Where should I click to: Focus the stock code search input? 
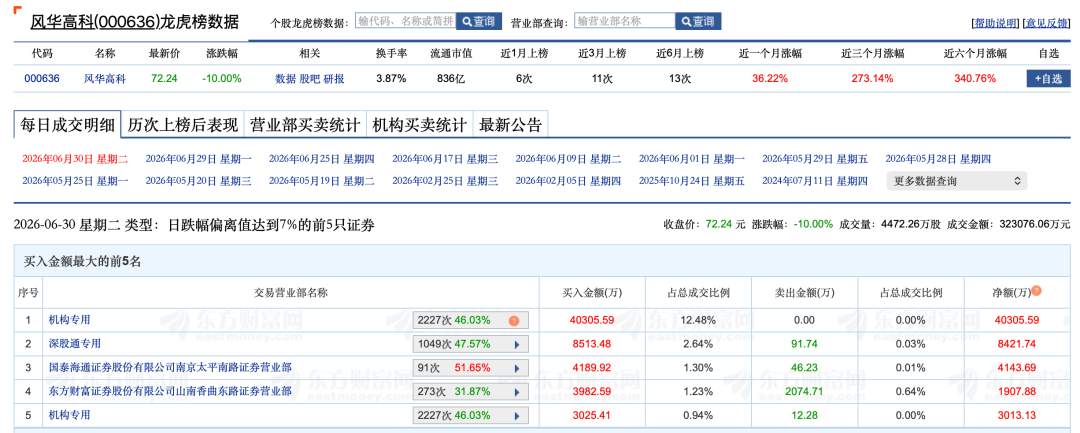point(406,21)
